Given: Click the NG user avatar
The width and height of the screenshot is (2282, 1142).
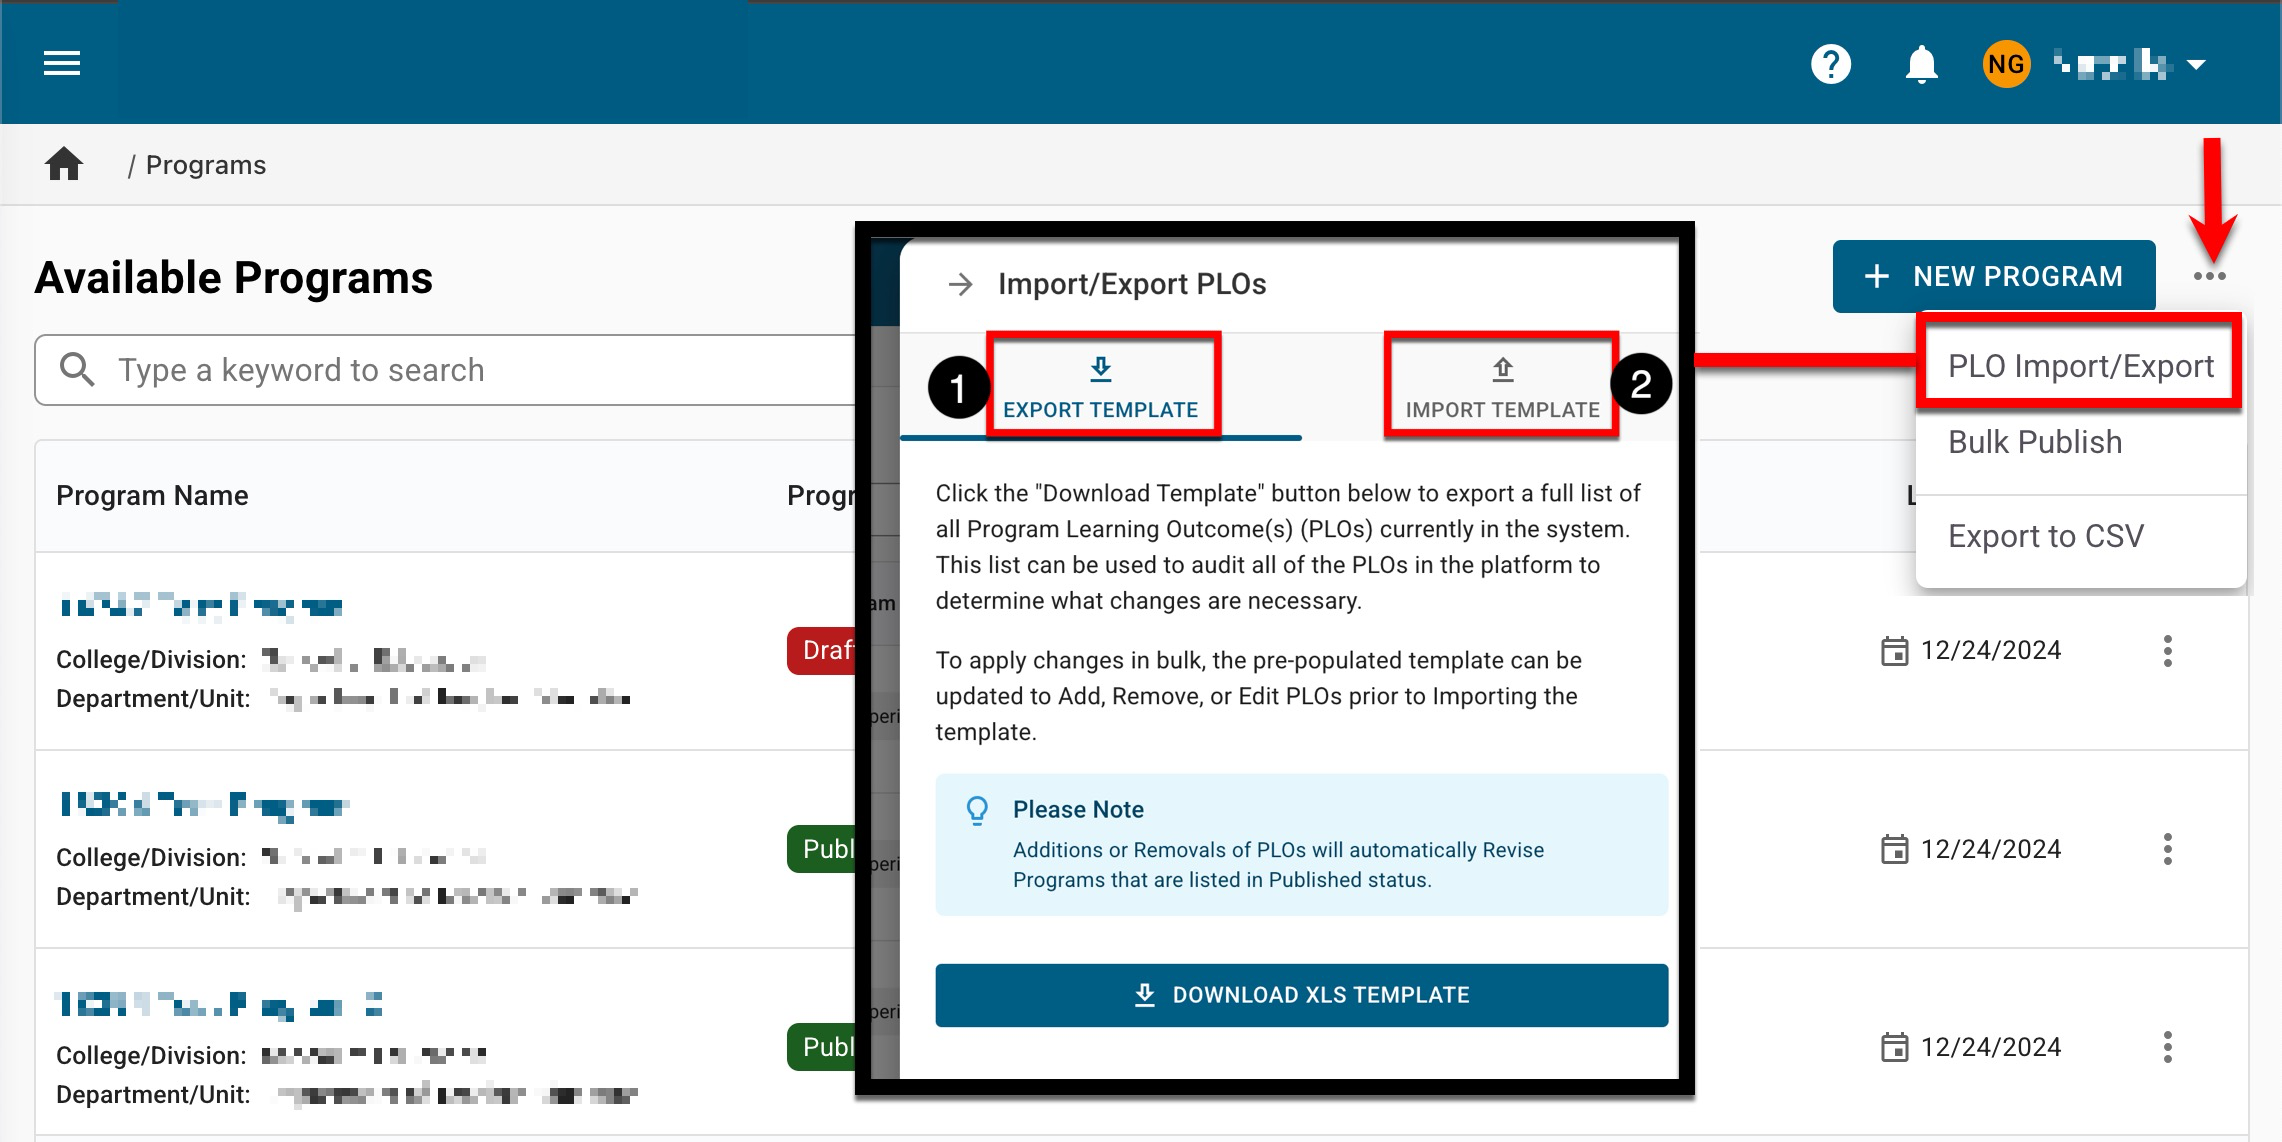Looking at the screenshot, I should pos(2005,65).
